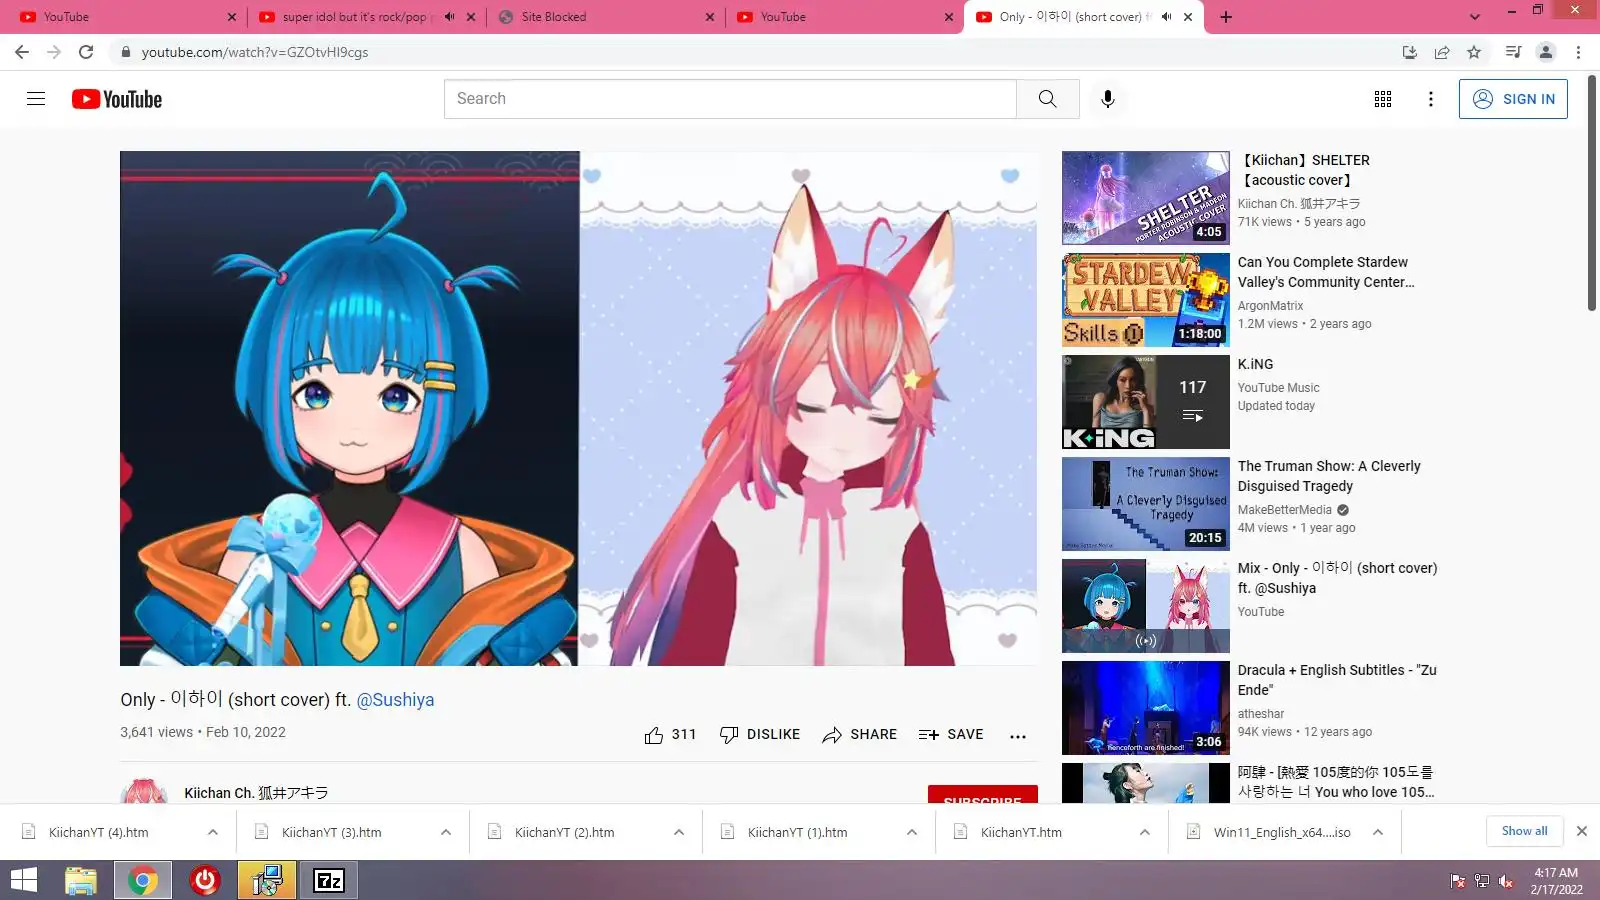Click the page vertical scrollbar

point(1592,195)
